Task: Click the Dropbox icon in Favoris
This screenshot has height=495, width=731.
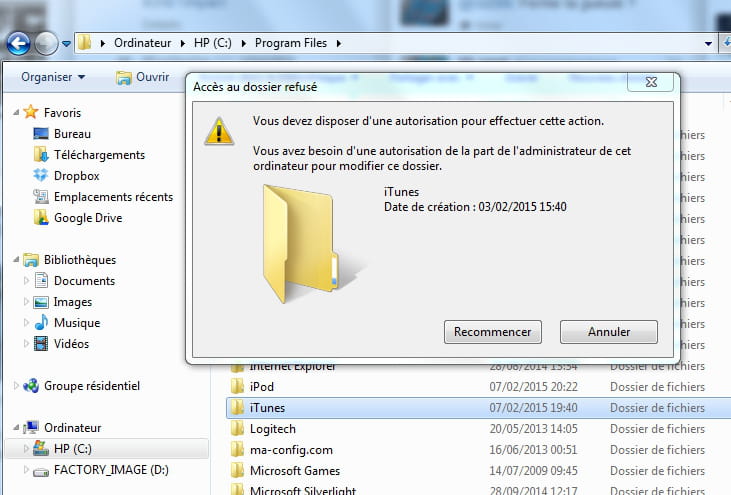Action: click(x=41, y=175)
